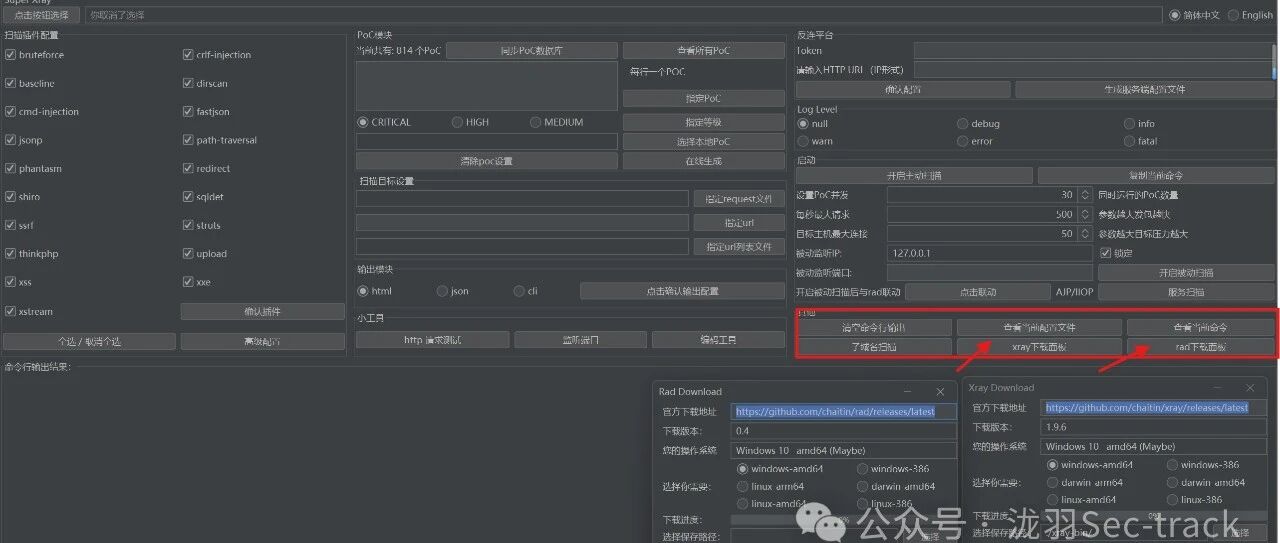Set log level to warn
This screenshot has height=543, width=1280.
point(802,141)
